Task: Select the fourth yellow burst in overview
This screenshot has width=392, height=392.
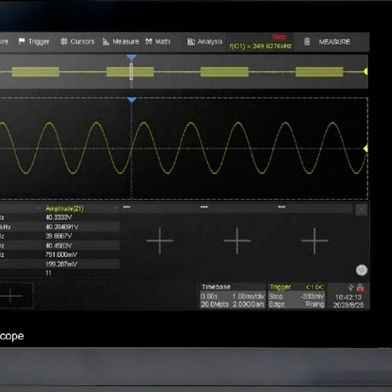Action: click(319, 72)
